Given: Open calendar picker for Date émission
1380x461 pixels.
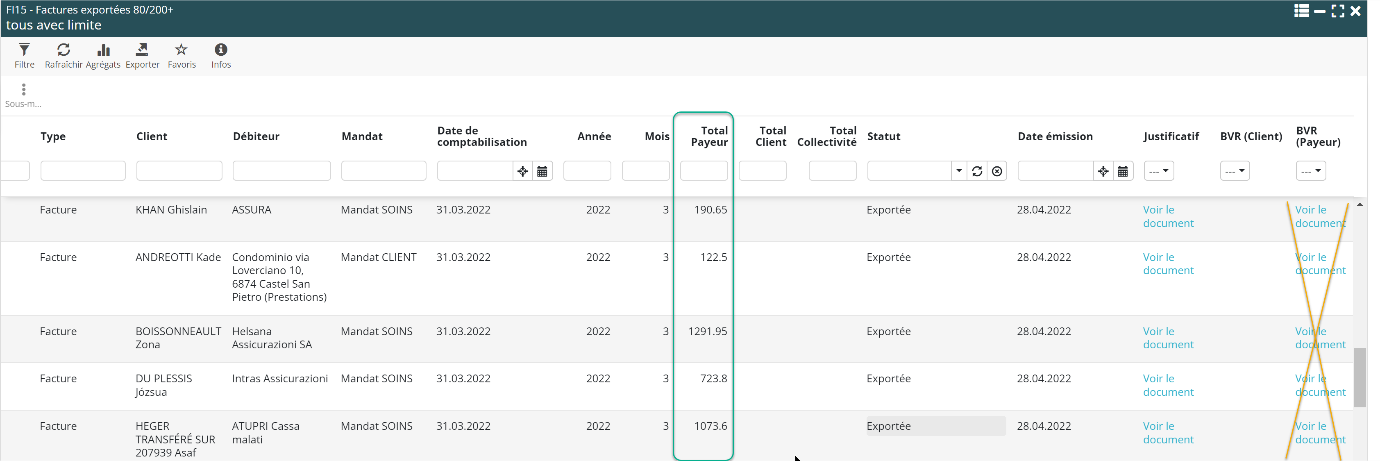Looking at the screenshot, I should 1123,171.
